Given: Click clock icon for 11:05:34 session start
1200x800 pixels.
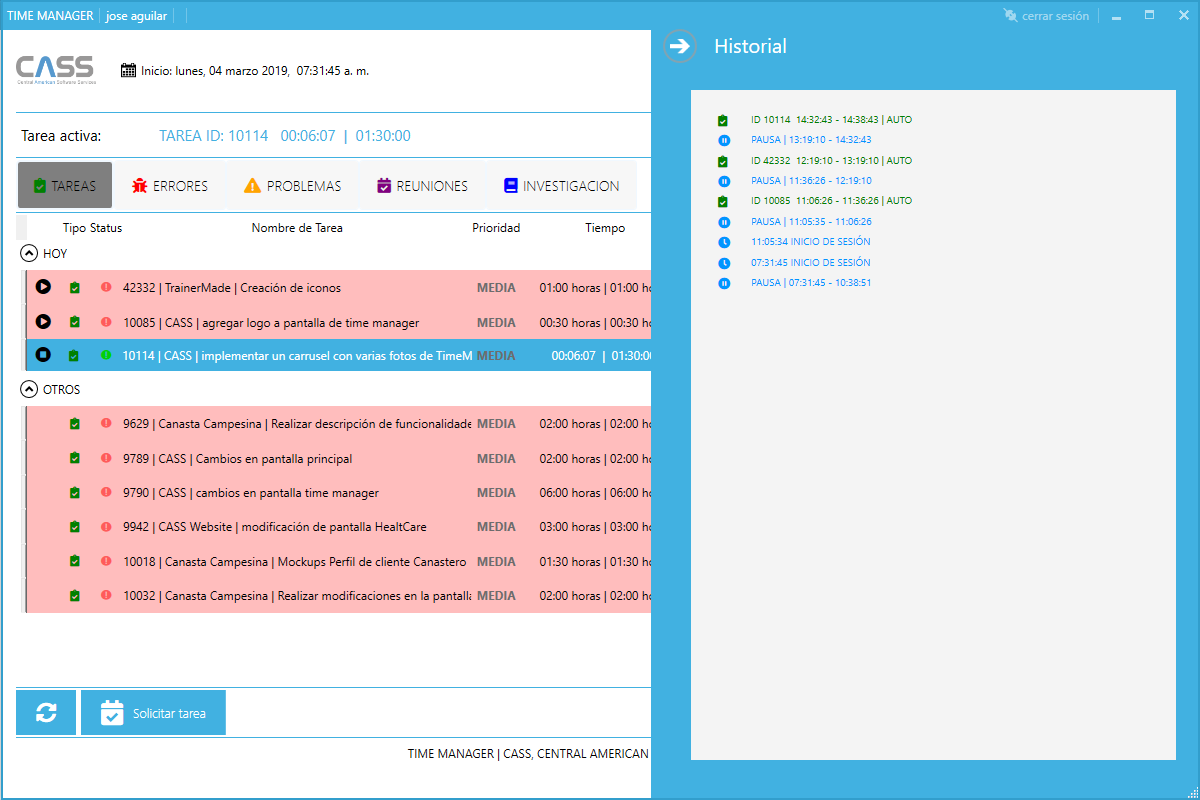Looking at the screenshot, I should point(724,242).
